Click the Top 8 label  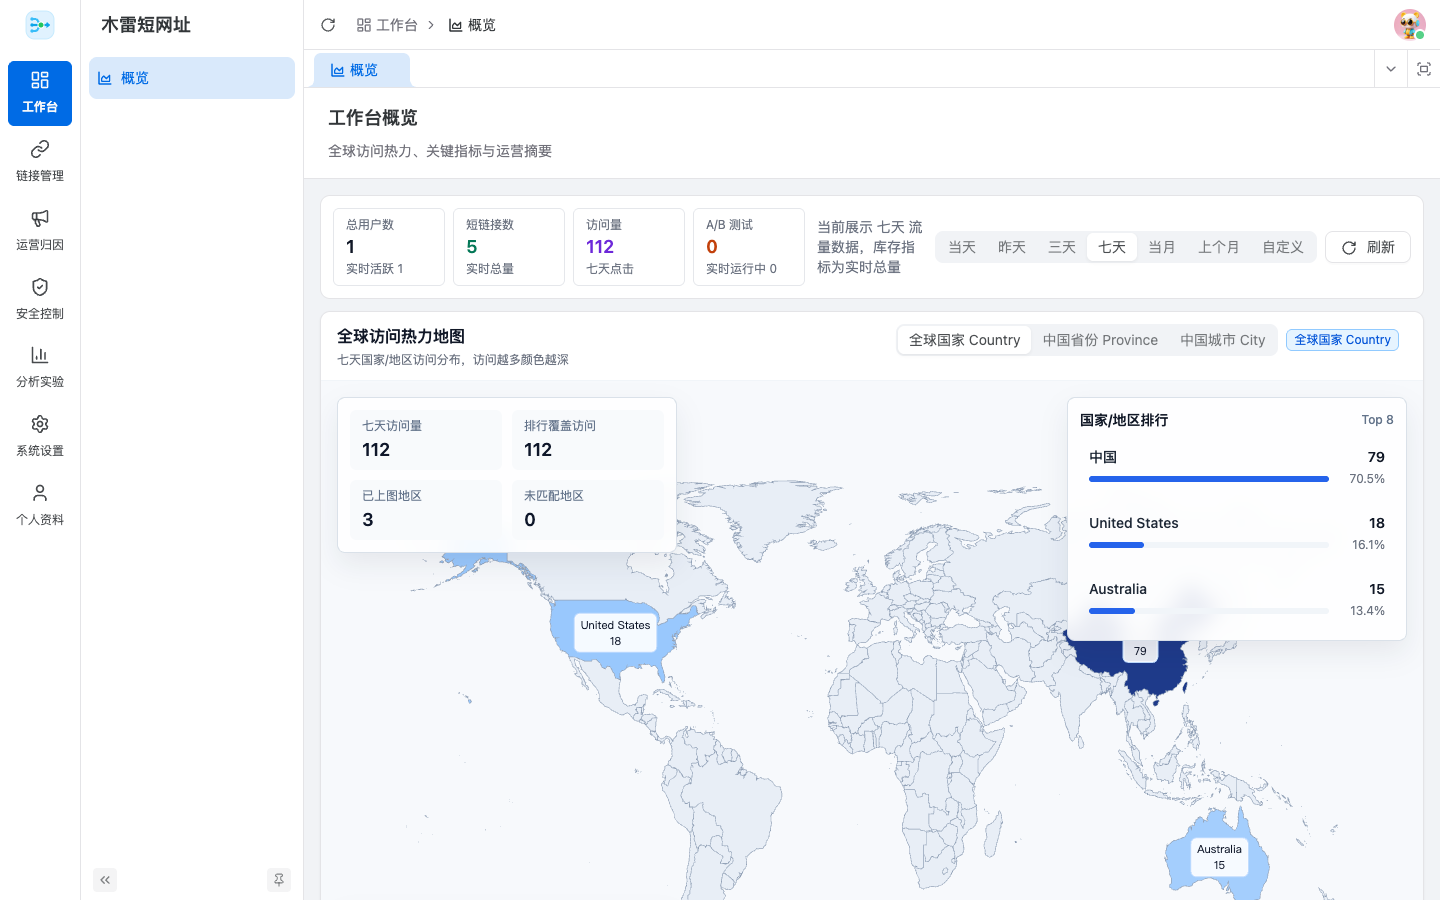[1377, 420]
